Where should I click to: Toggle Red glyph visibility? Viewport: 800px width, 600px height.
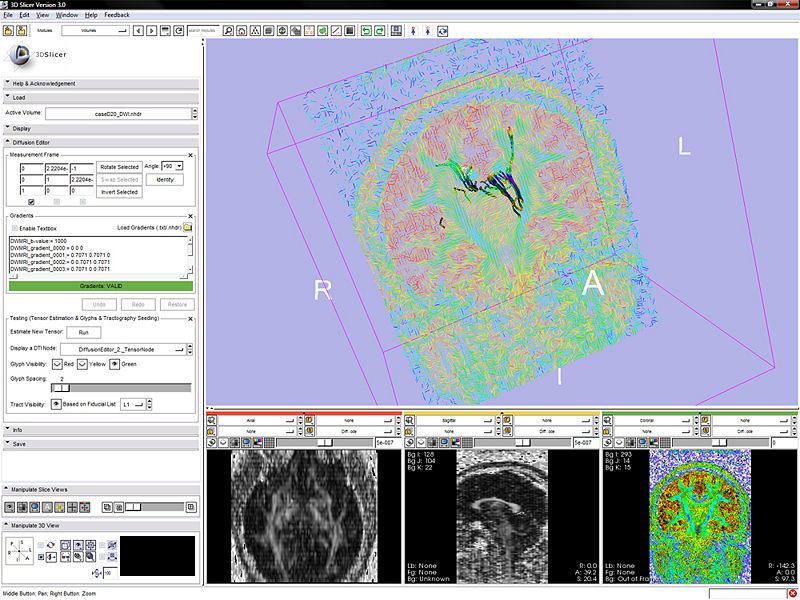point(57,363)
